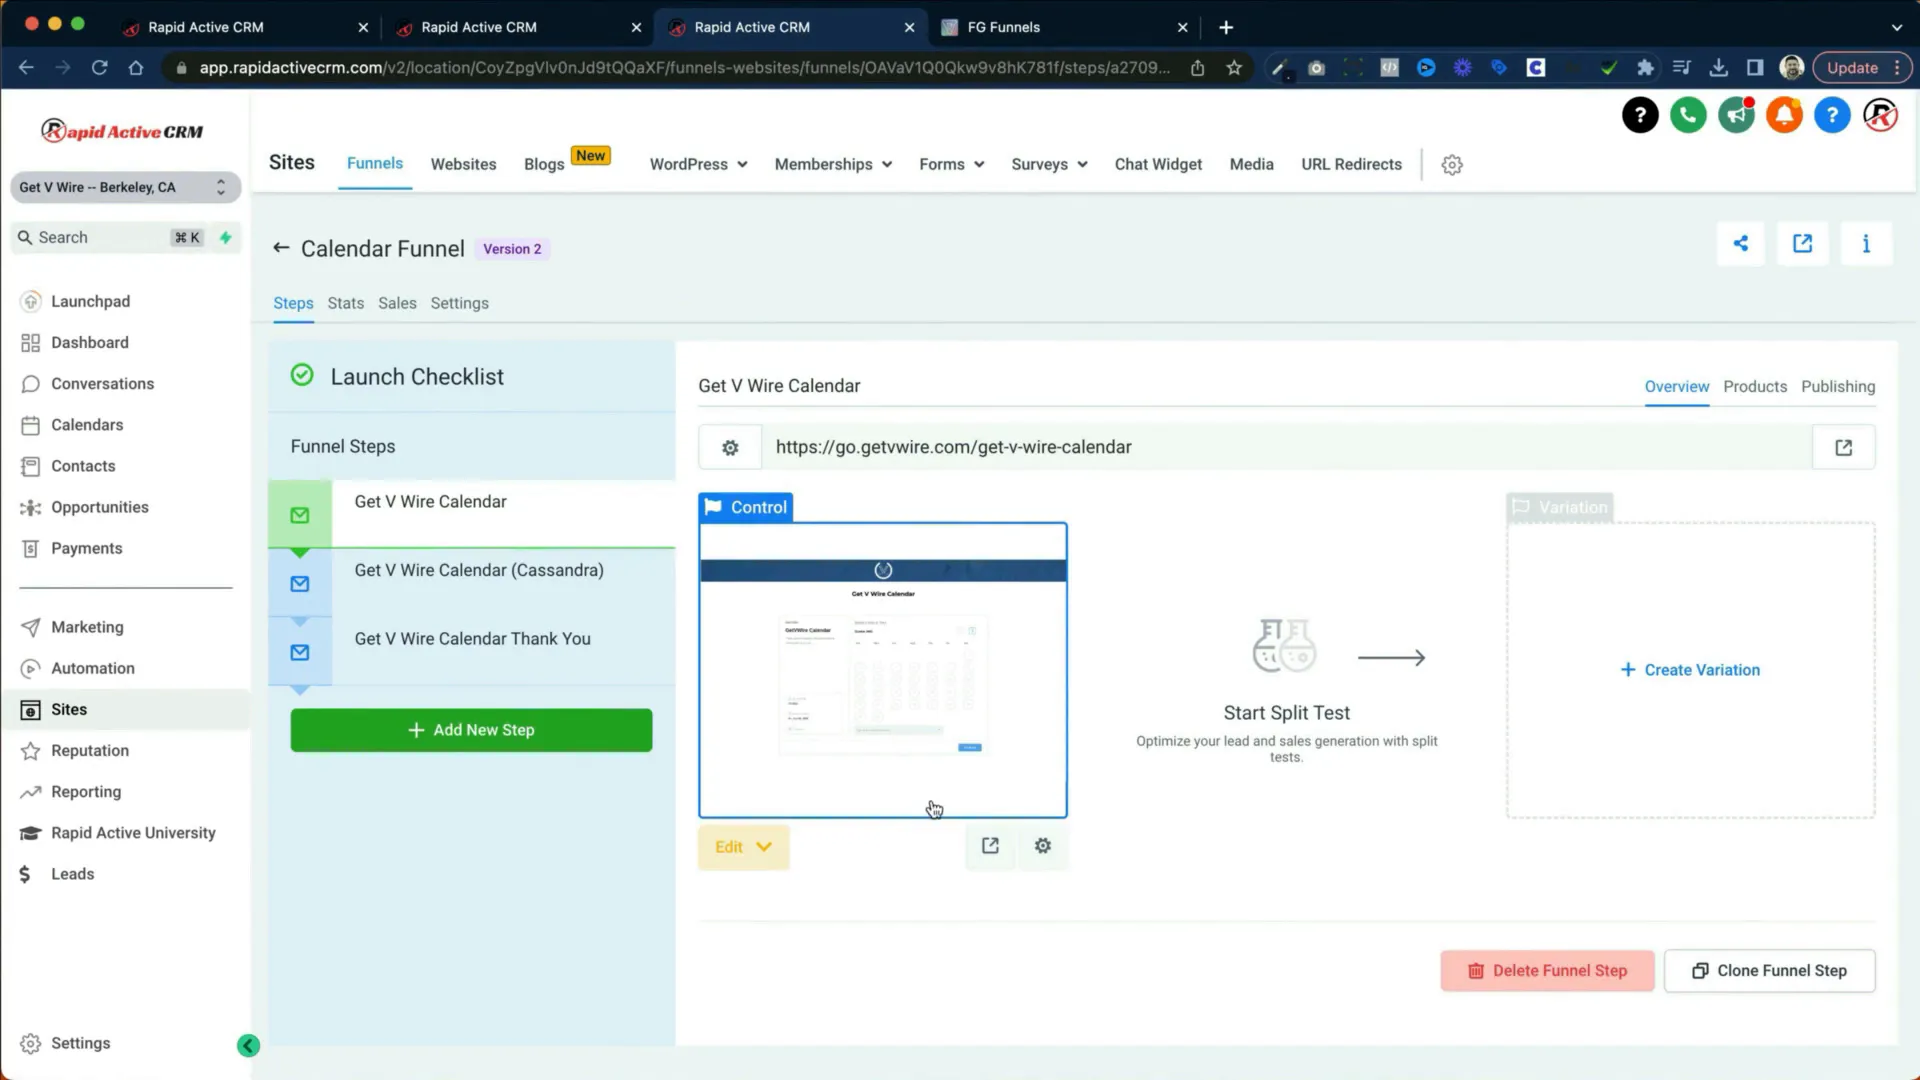Open the share funnel icon
This screenshot has height=1080, width=1920.
(1741, 243)
